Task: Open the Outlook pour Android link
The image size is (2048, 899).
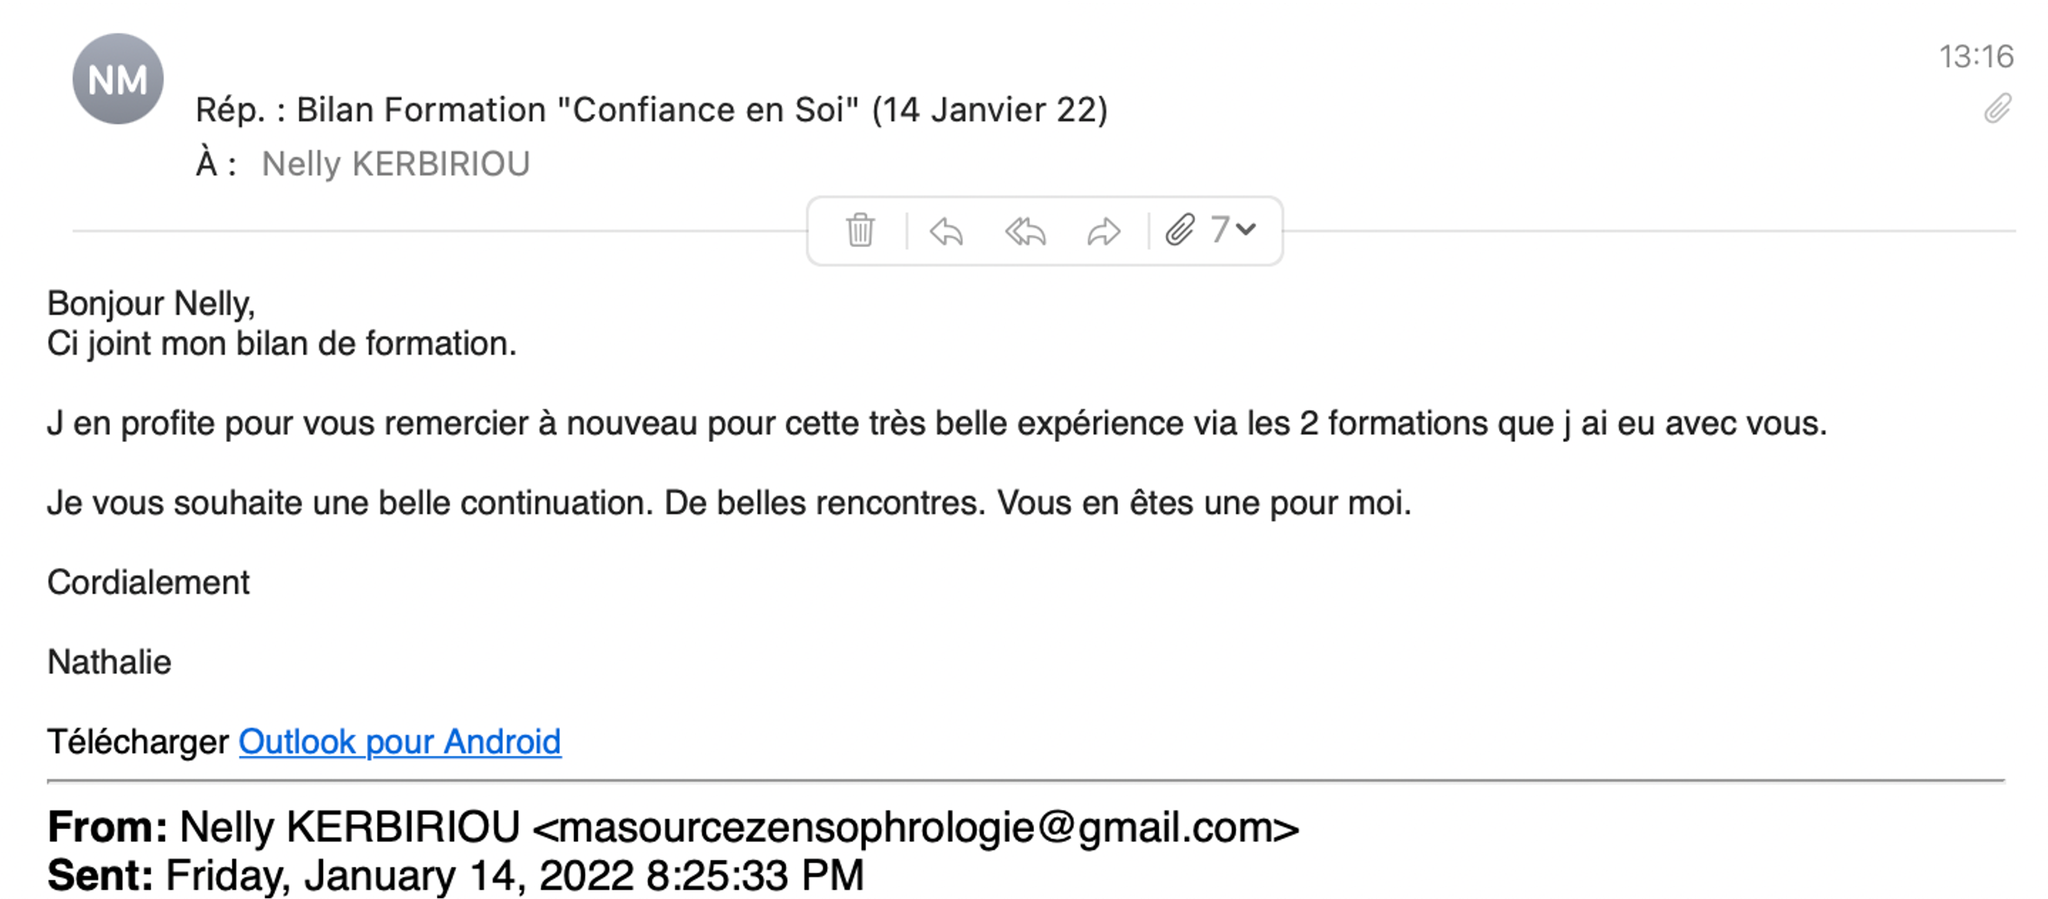Action: [400, 742]
